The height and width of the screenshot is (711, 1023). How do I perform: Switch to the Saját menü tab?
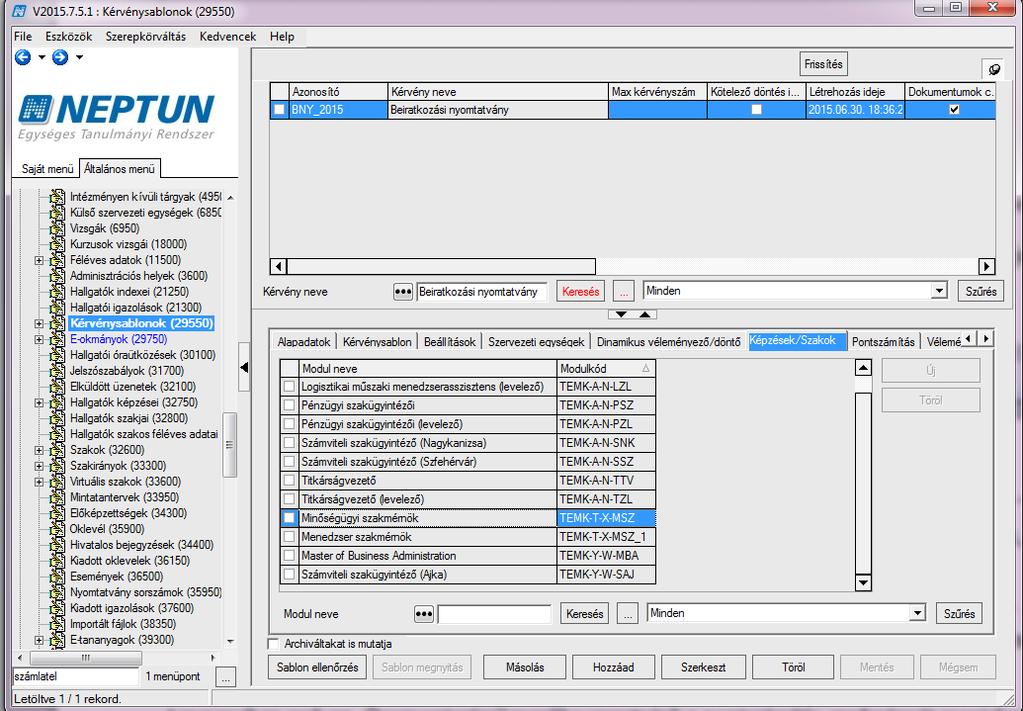pos(47,169)
